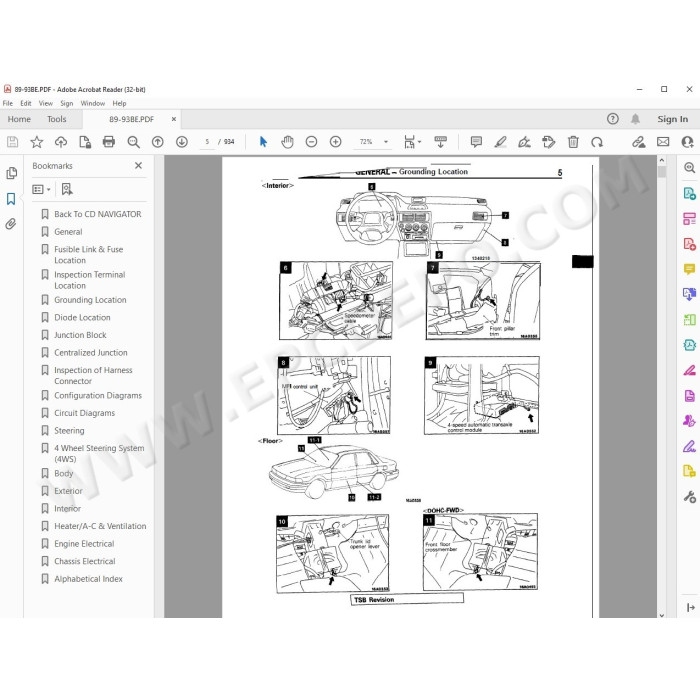Open the Fusible Link & Fuse Location bookmark

[88, 254]
